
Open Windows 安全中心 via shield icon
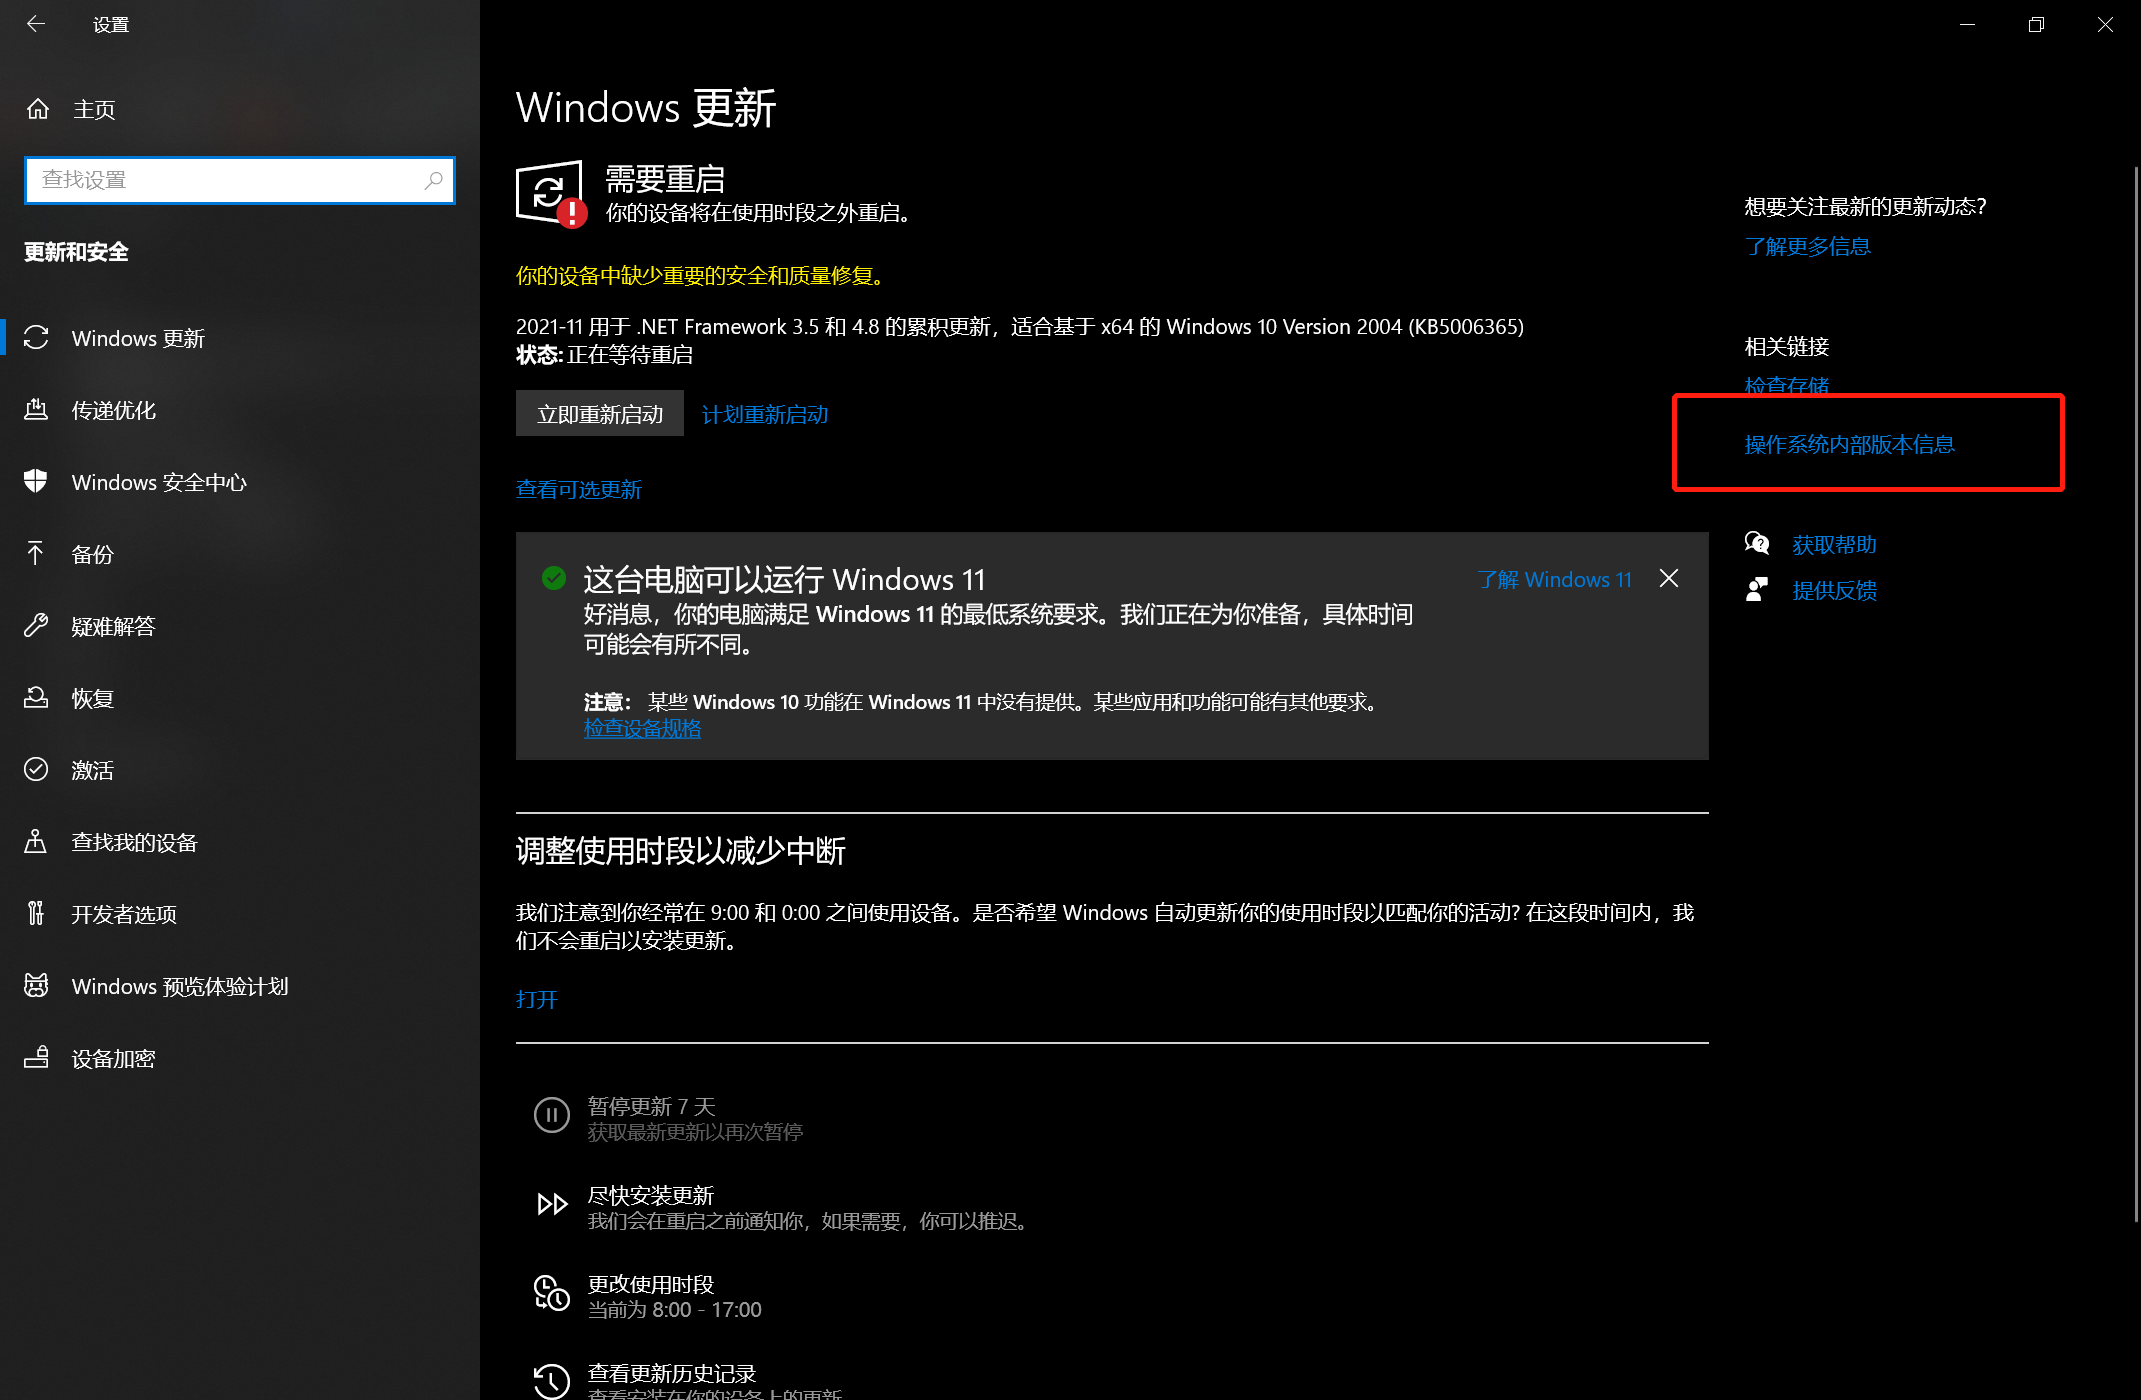pos(159,482)
